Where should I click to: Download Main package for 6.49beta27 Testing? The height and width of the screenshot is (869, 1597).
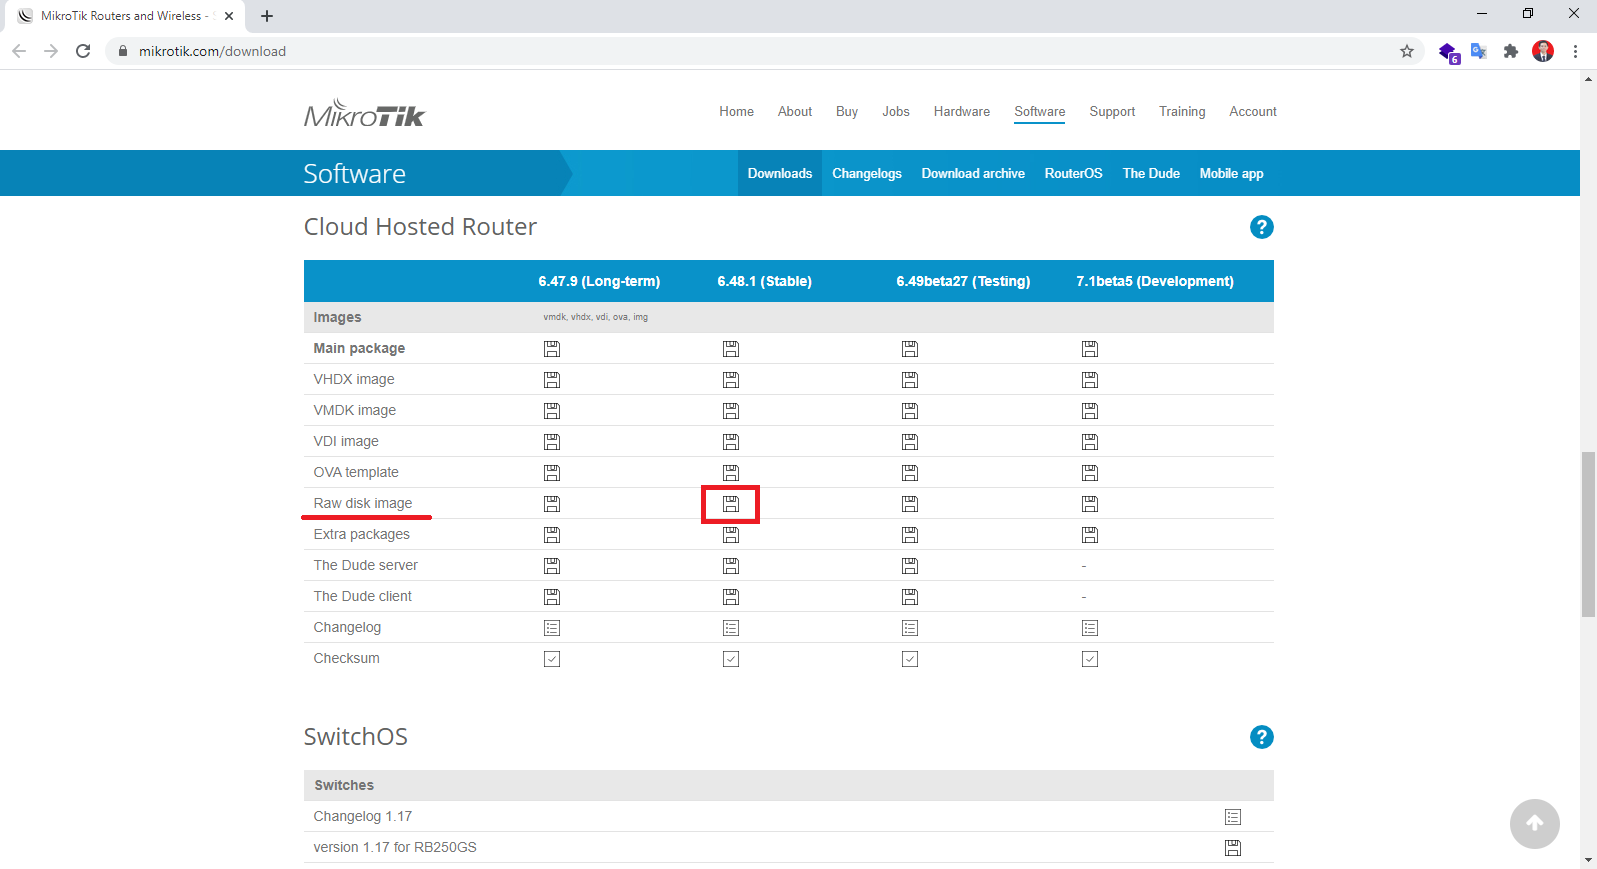(x=910, y=349)
